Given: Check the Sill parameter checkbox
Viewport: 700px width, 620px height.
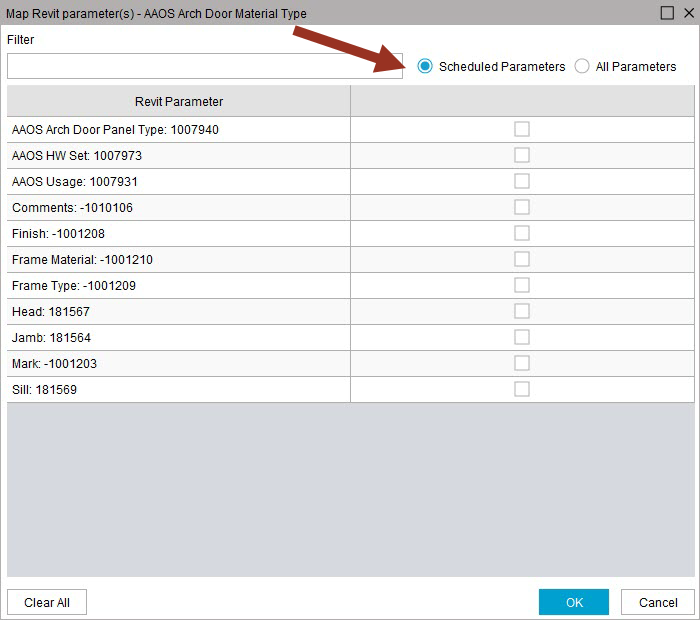Looking at the screenshot, I should click(x=521, y=389).
